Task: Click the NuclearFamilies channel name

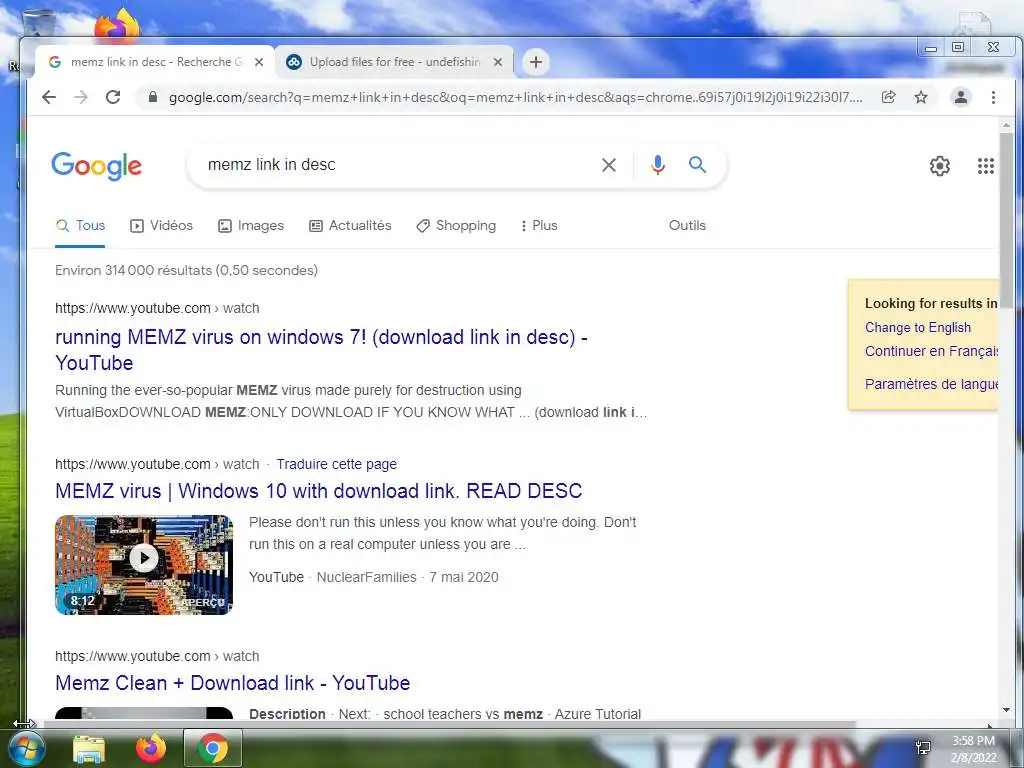Action: 366,577
